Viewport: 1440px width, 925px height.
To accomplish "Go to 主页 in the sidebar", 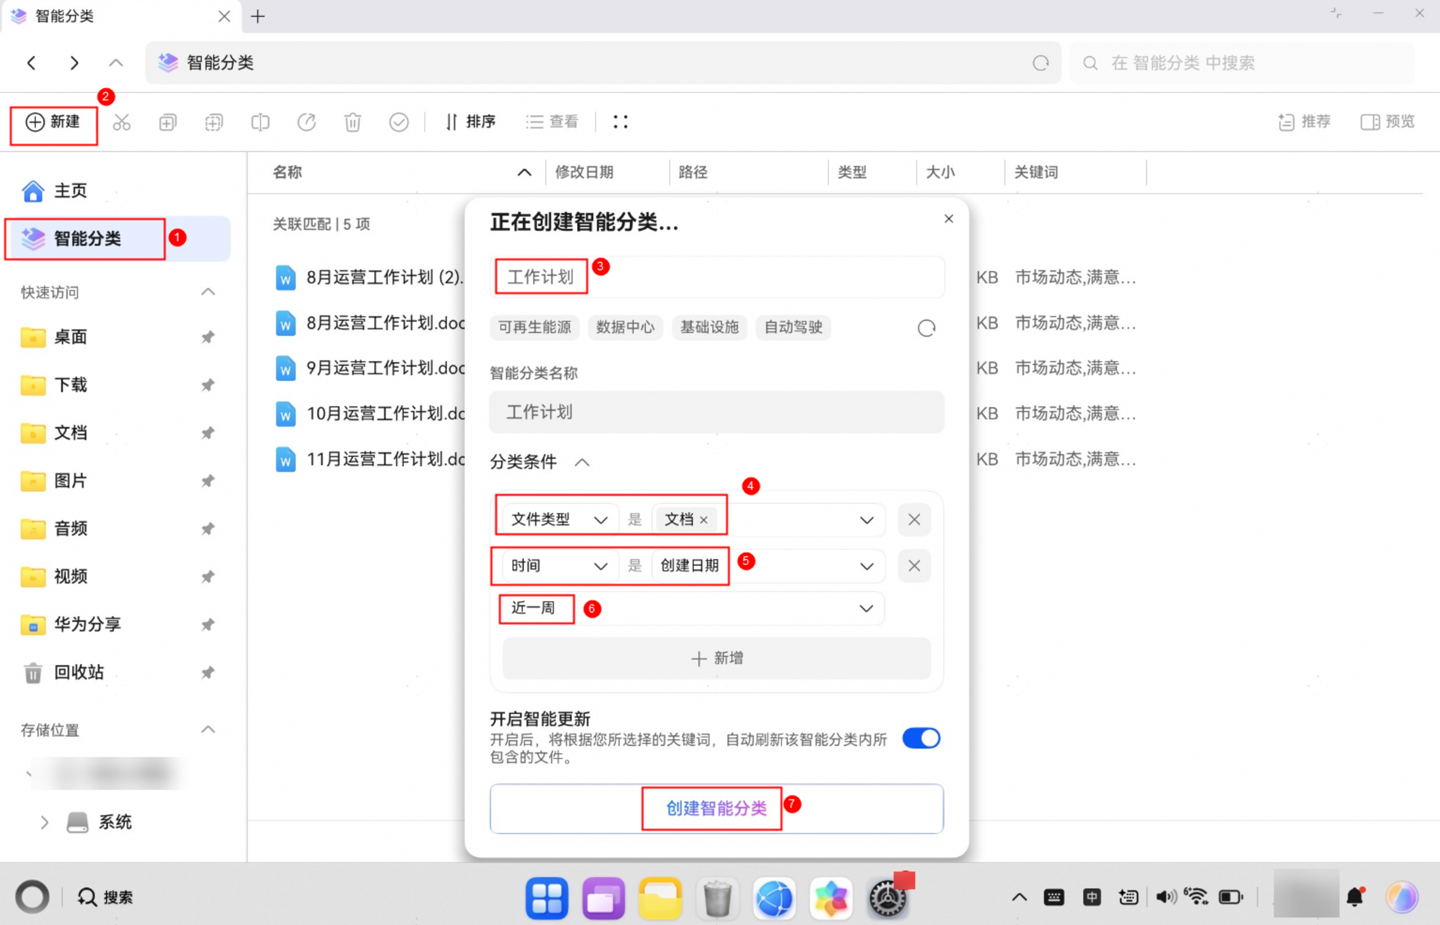I will (69, 190).
